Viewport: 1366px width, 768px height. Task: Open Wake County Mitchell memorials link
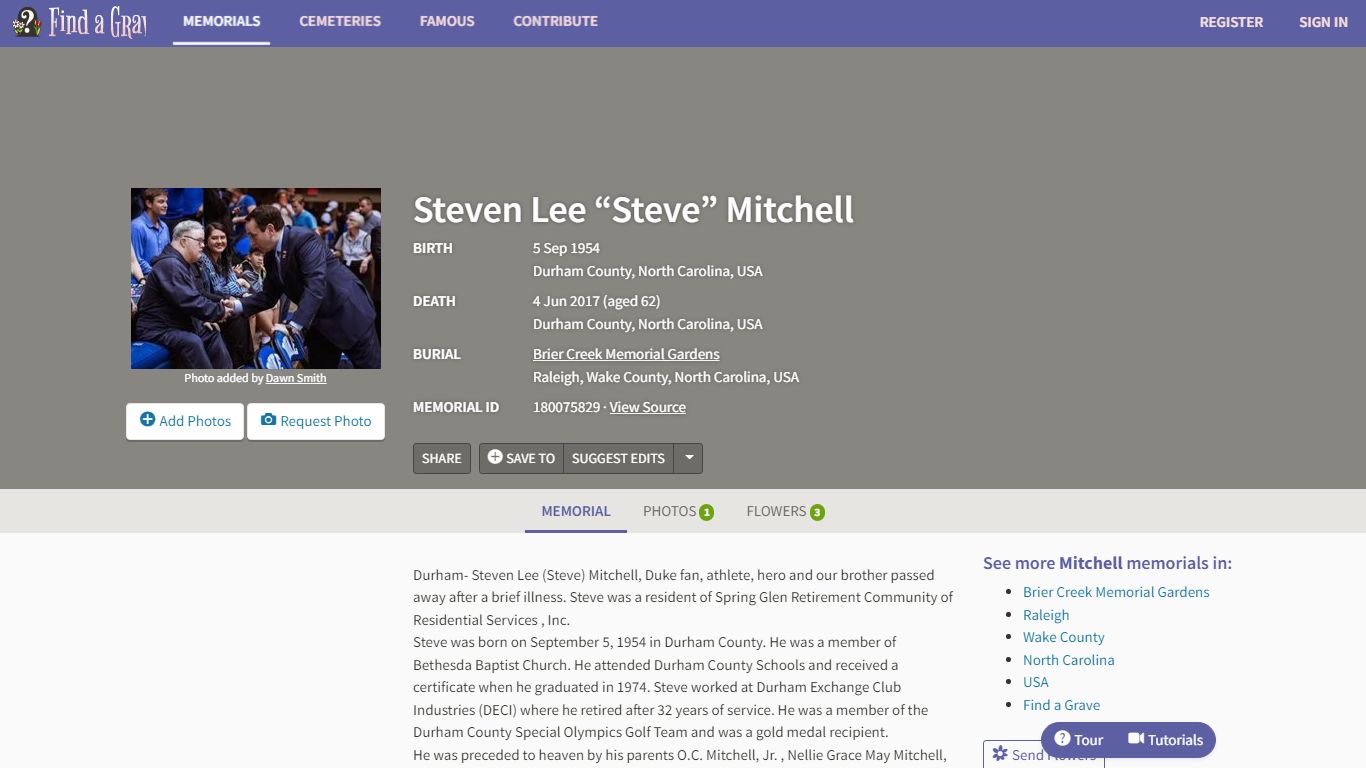click(1064, 637)
